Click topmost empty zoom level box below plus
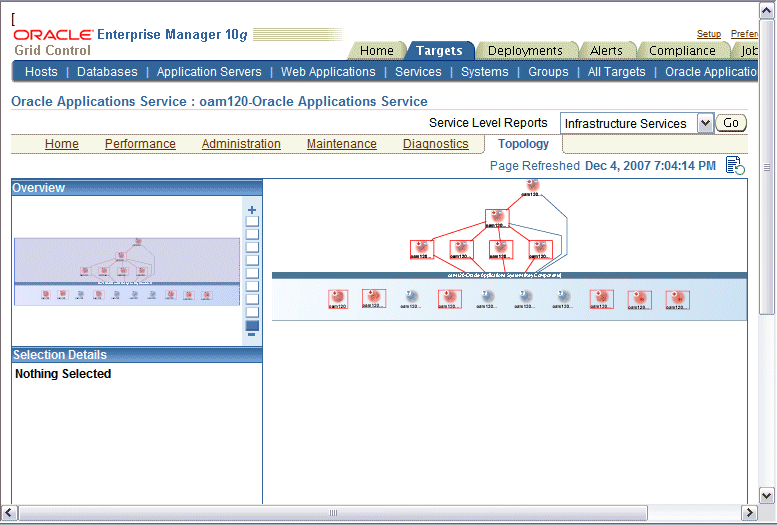Viewport: 777px width, 525px height. point(252,221)
